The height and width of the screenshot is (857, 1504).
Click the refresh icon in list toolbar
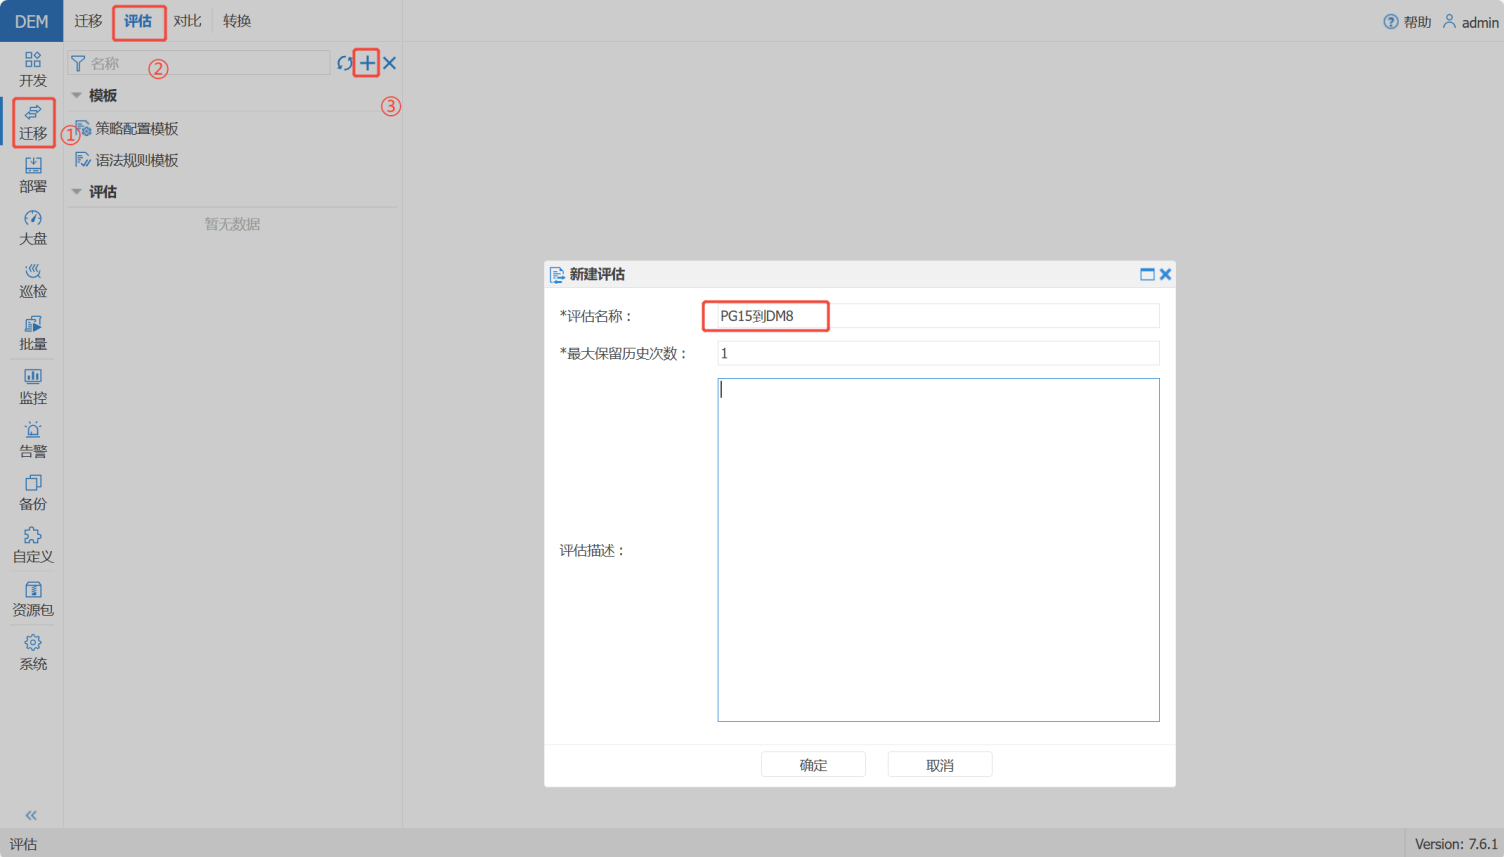pyautogui.click(x=345, y=63)
